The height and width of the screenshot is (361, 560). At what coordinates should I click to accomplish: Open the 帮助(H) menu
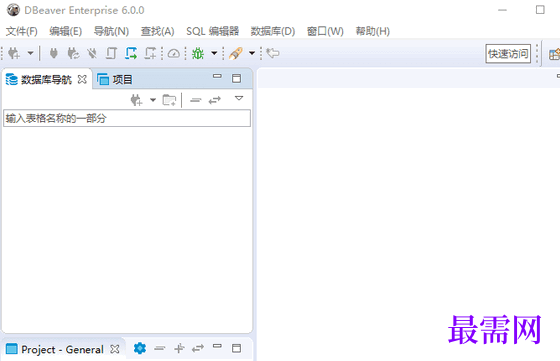click(x=372, y=31)
